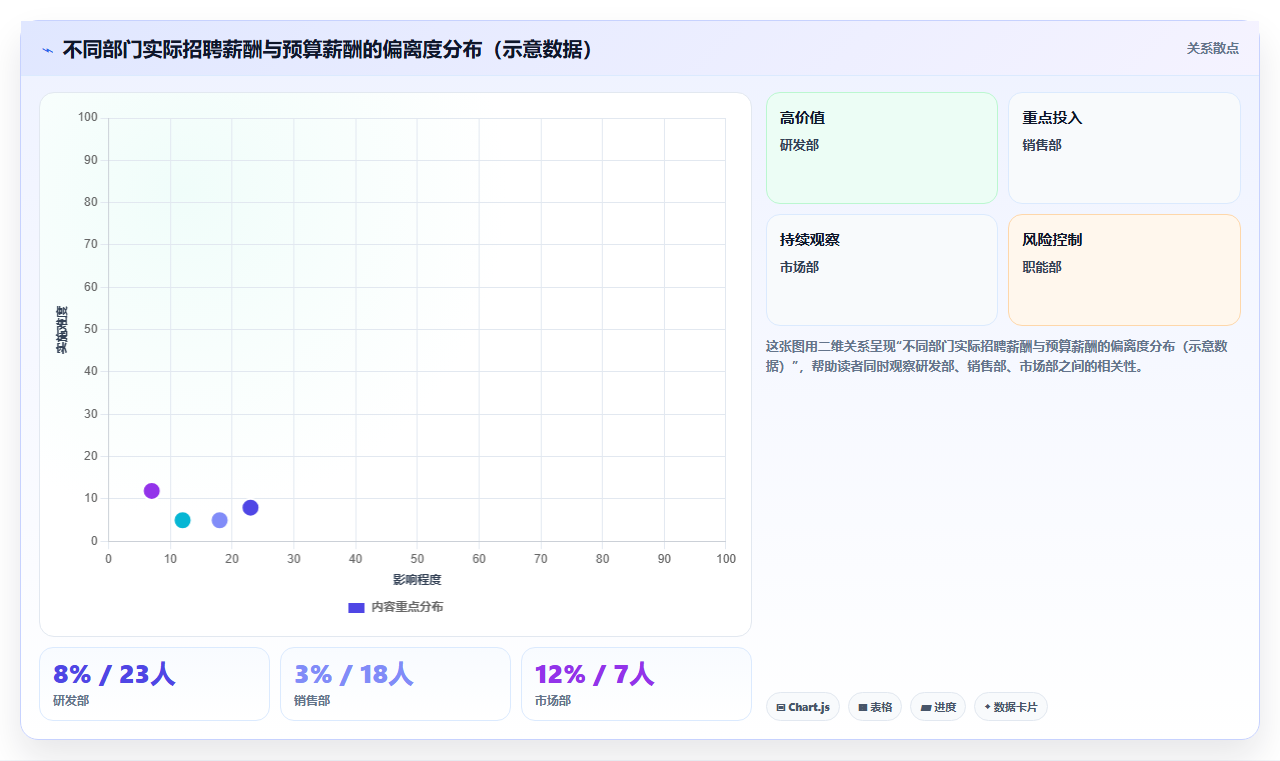
Task: Click the 内容重点分布 legend label
Action: pos(407,607)
